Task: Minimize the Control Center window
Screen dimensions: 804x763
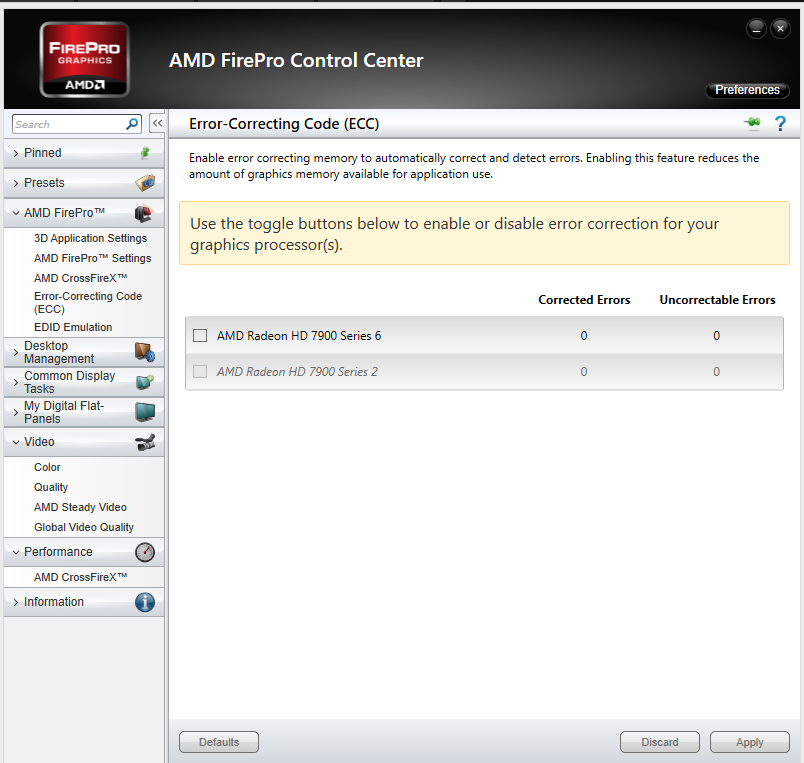Action: coord(756,29)
